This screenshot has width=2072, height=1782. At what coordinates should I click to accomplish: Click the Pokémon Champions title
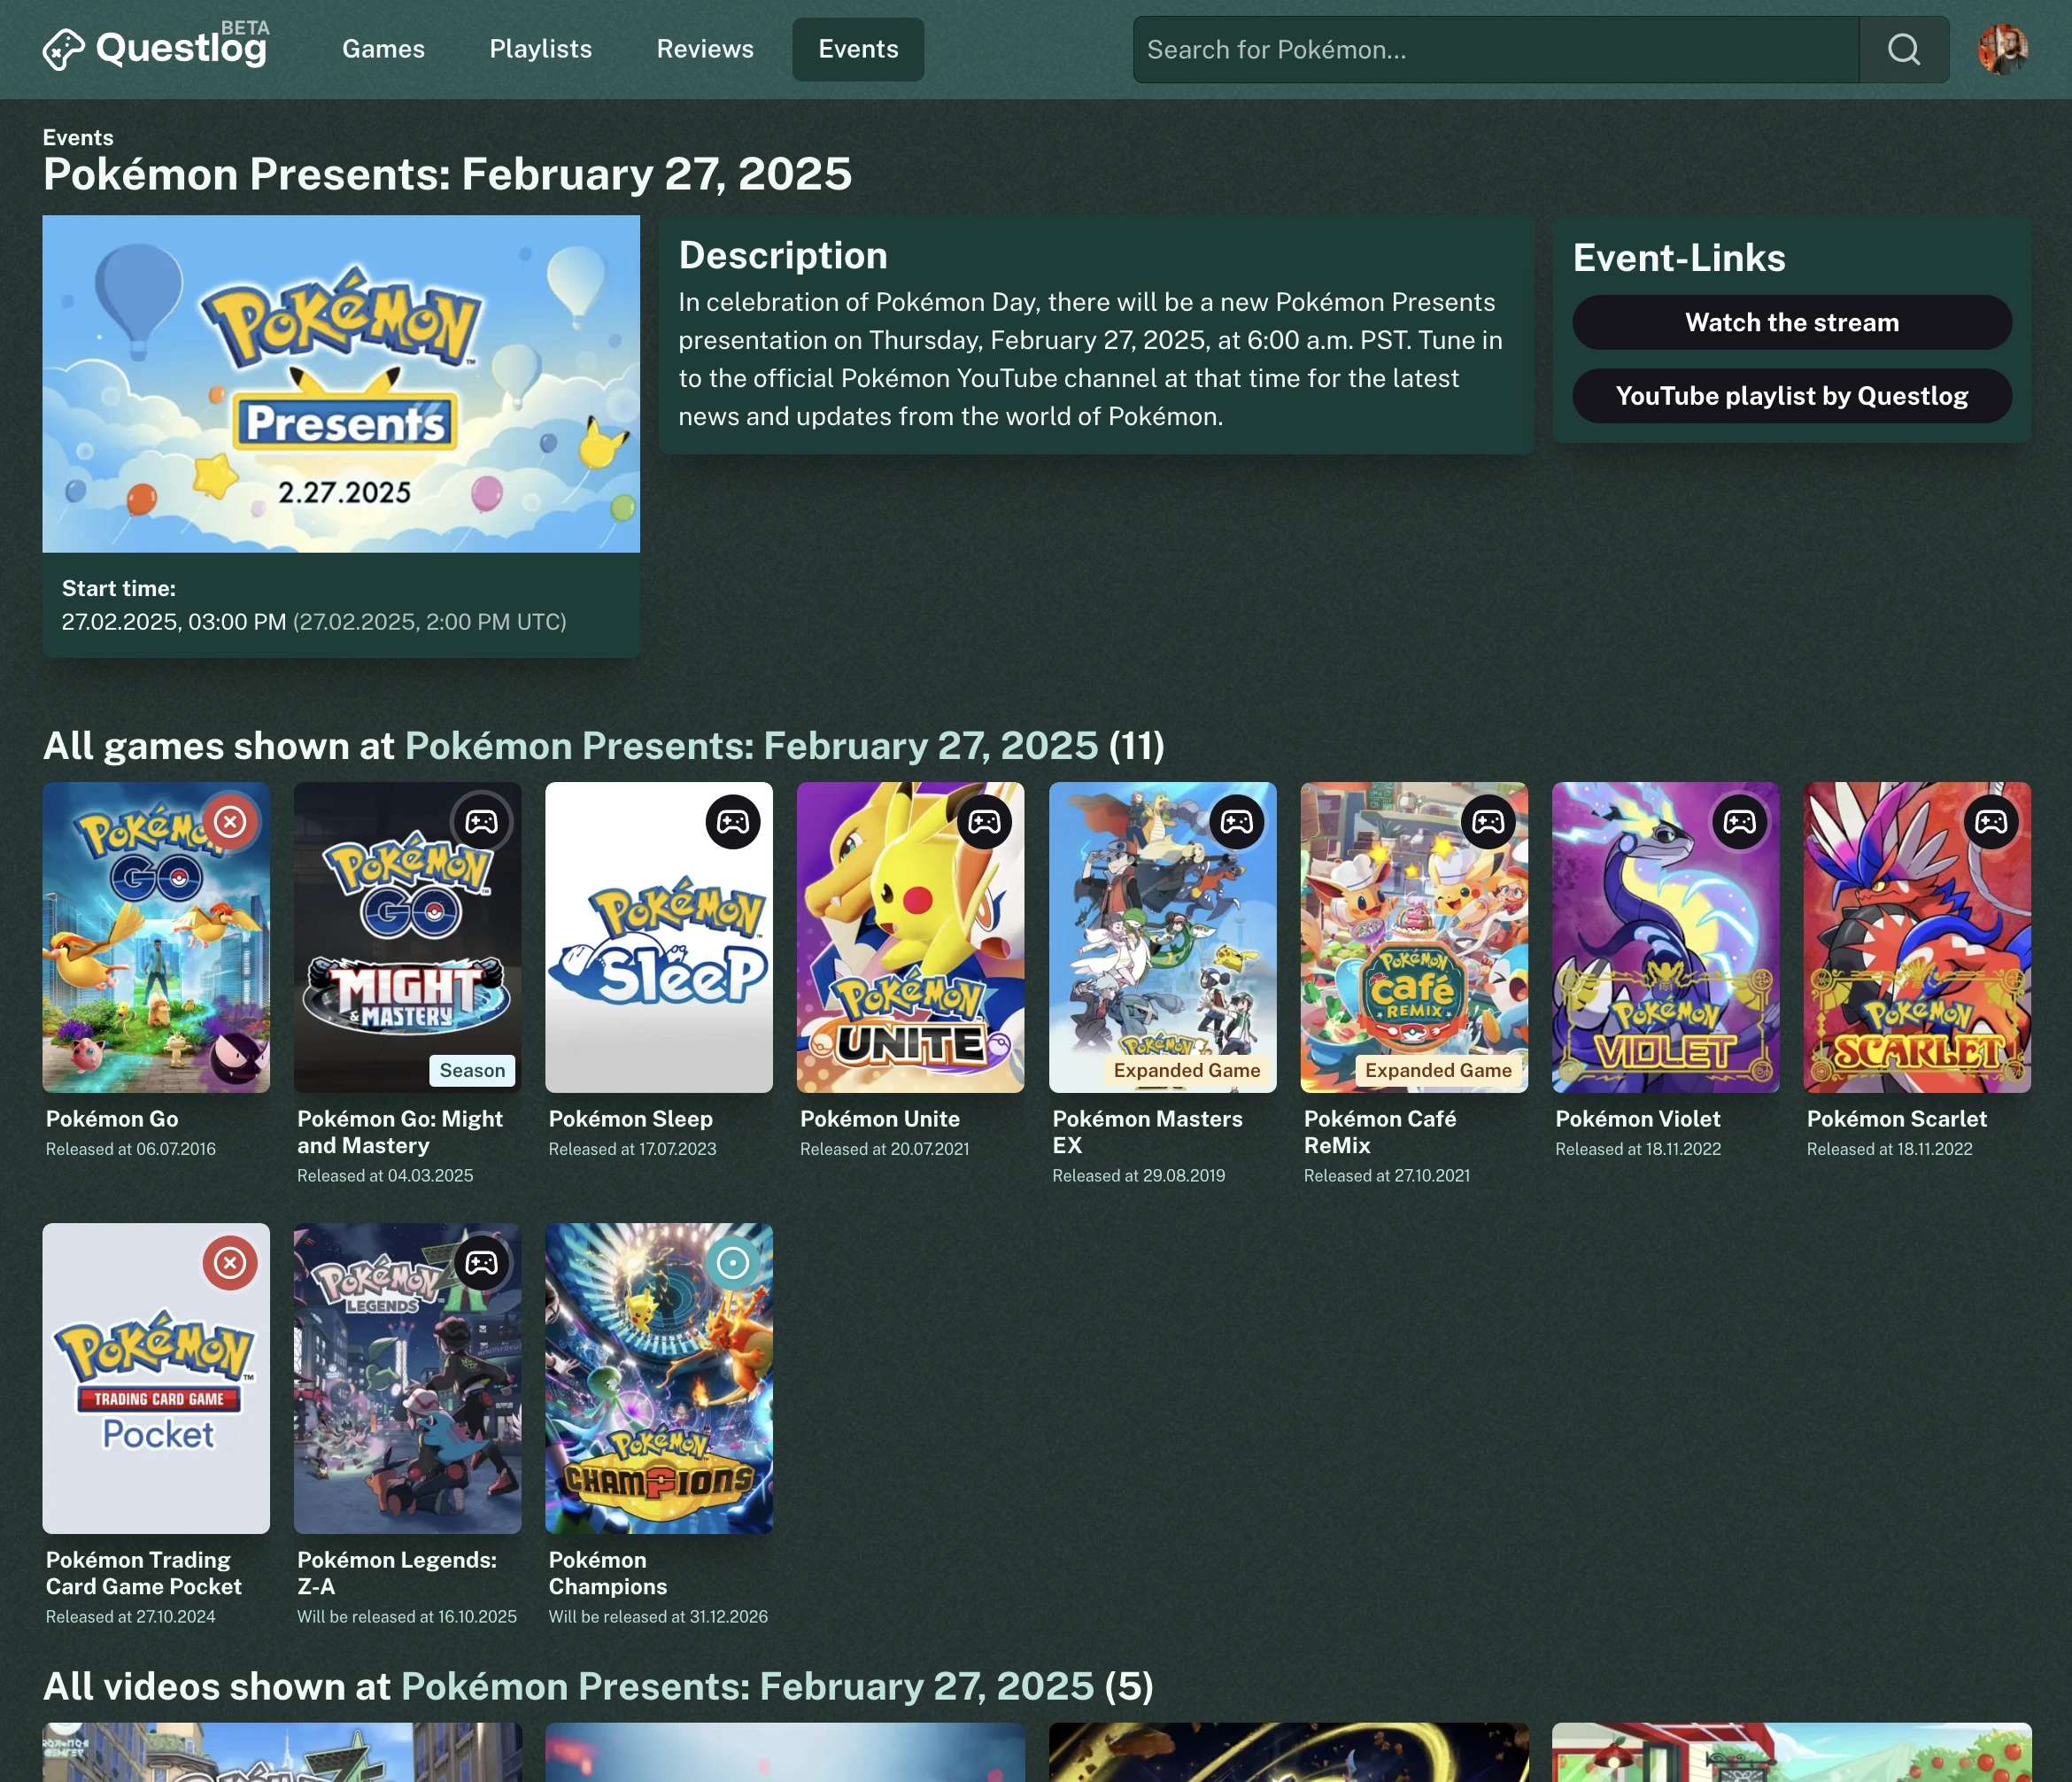pyautogui.click(x=608, y=1573)
